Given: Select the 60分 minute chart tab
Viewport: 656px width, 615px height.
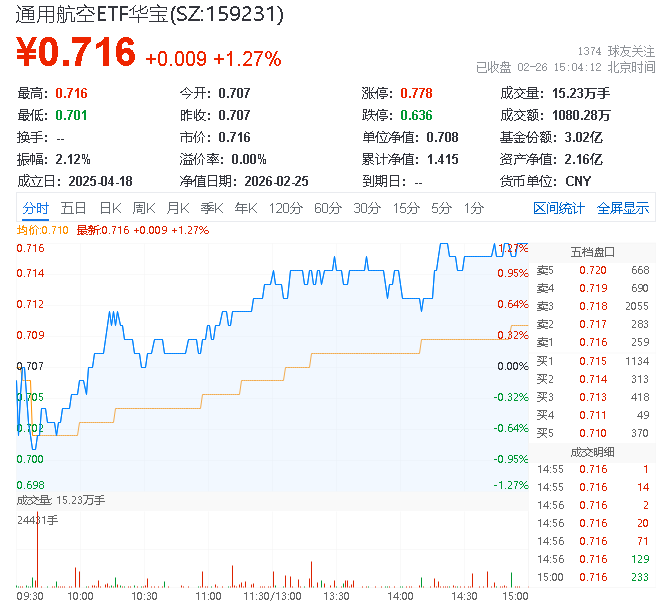Looking at the screenshot, I should tap(328, 208).
